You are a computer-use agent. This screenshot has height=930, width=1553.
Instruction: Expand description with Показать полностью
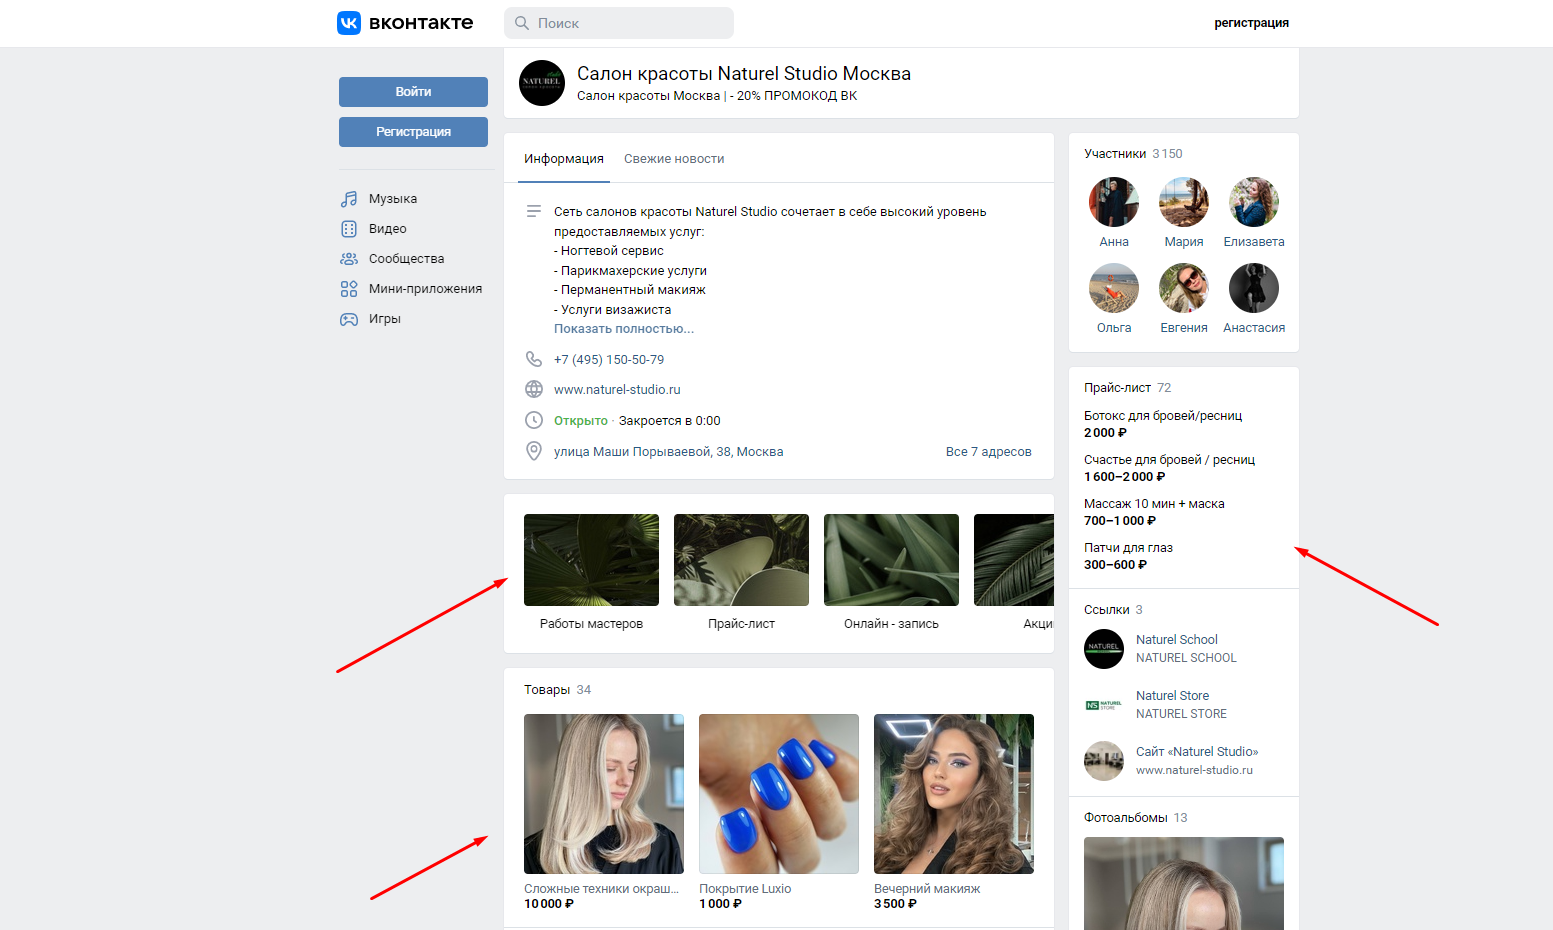click(x=624, y=329)
